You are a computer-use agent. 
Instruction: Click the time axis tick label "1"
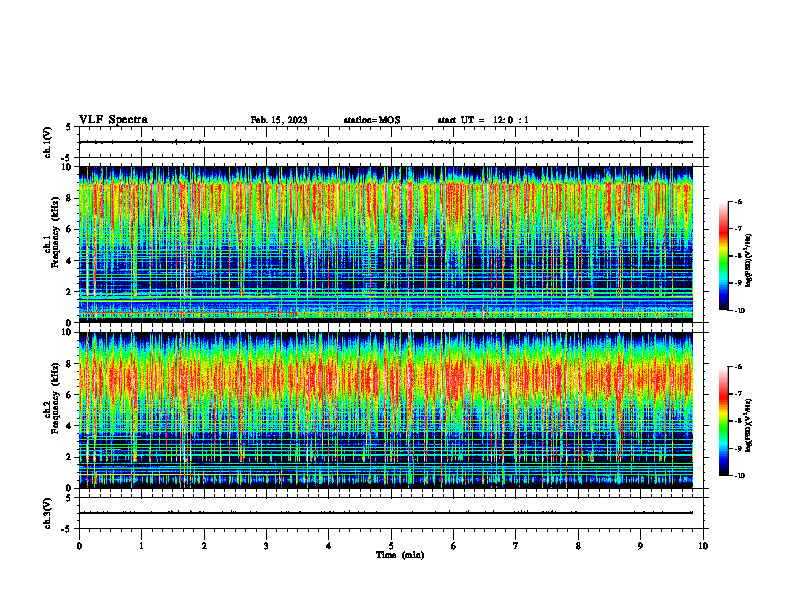coord(141,546)
